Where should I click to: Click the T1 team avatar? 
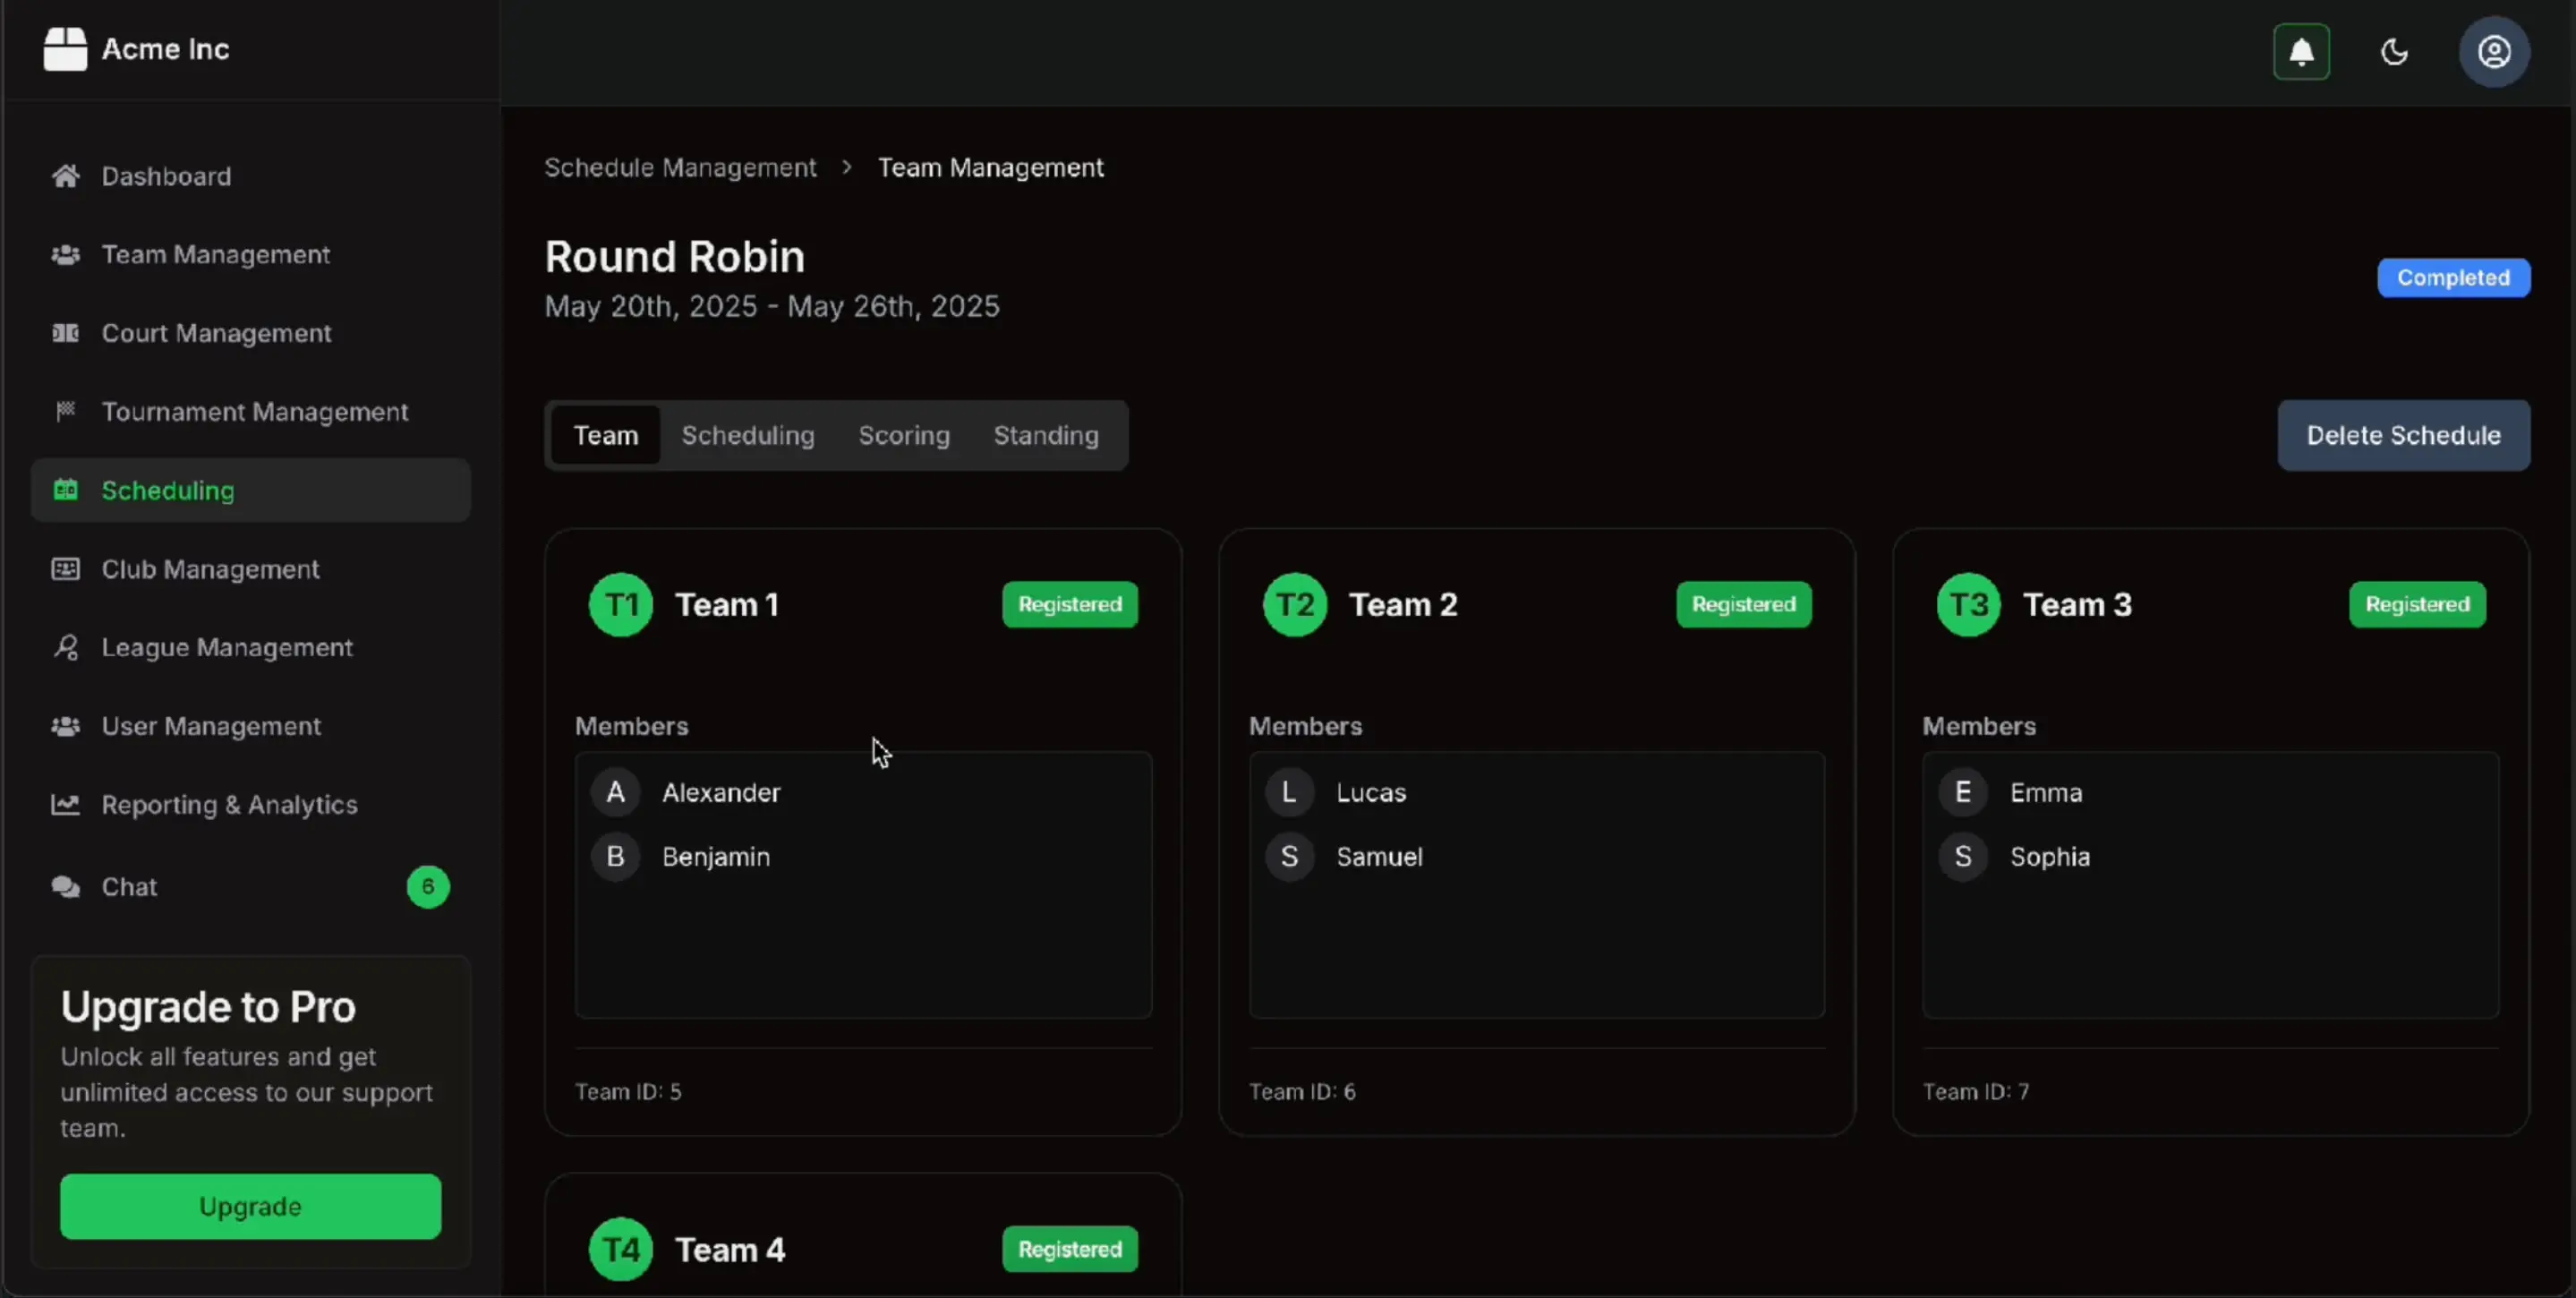620,604
